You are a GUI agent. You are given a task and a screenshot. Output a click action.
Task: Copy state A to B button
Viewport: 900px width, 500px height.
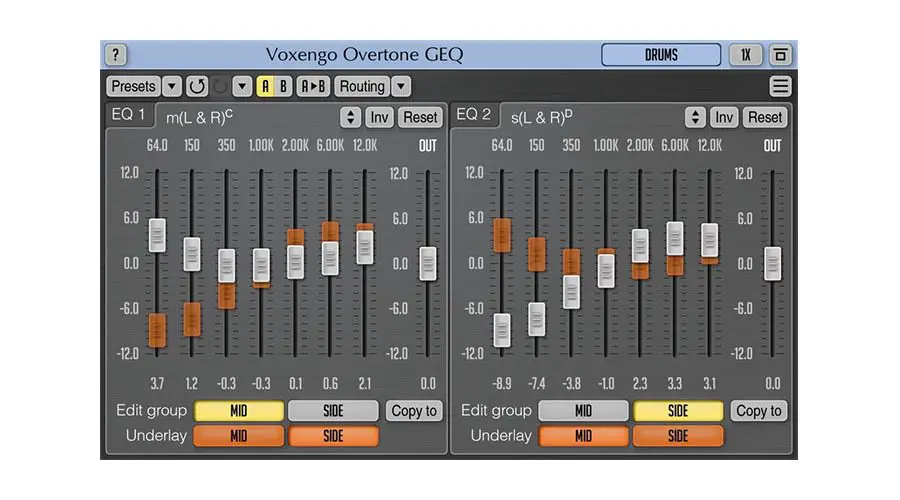click(313, 87)
